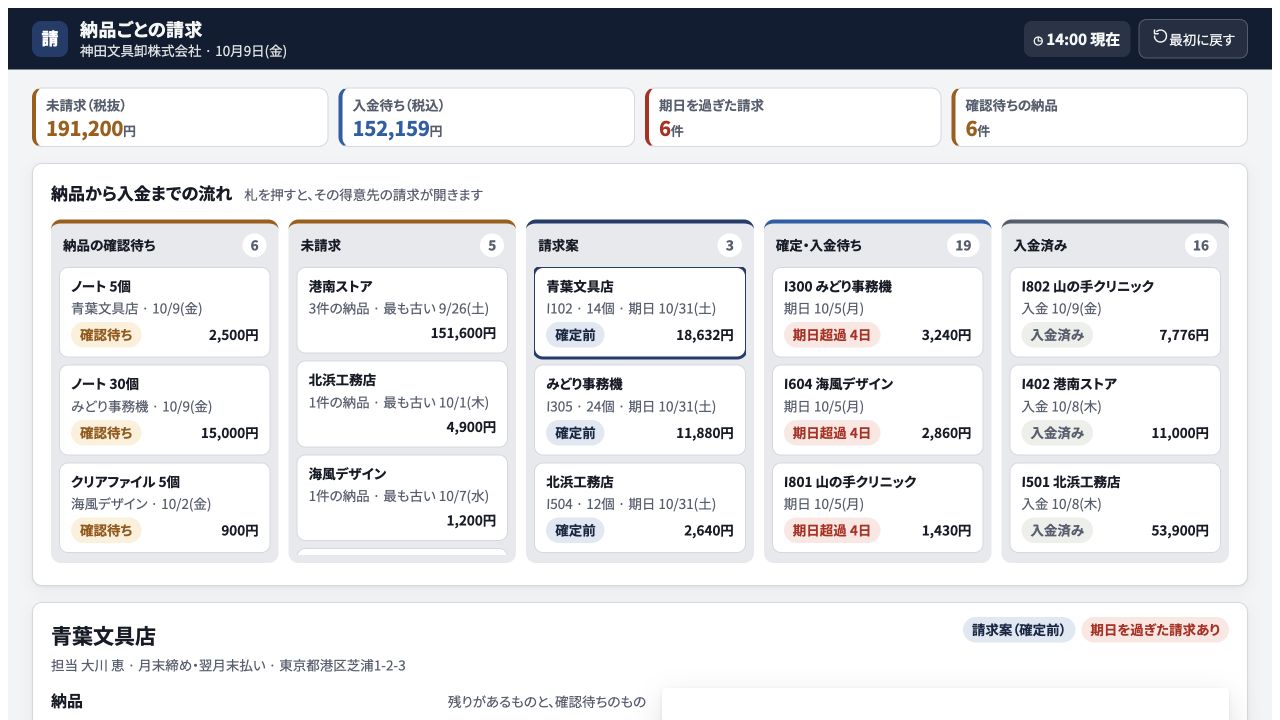Image resolution: width=1280 pixels, height=720 pixels.
Task: Open the I604 海風デザイン overdue invoice
Action: tap(877, 410)
